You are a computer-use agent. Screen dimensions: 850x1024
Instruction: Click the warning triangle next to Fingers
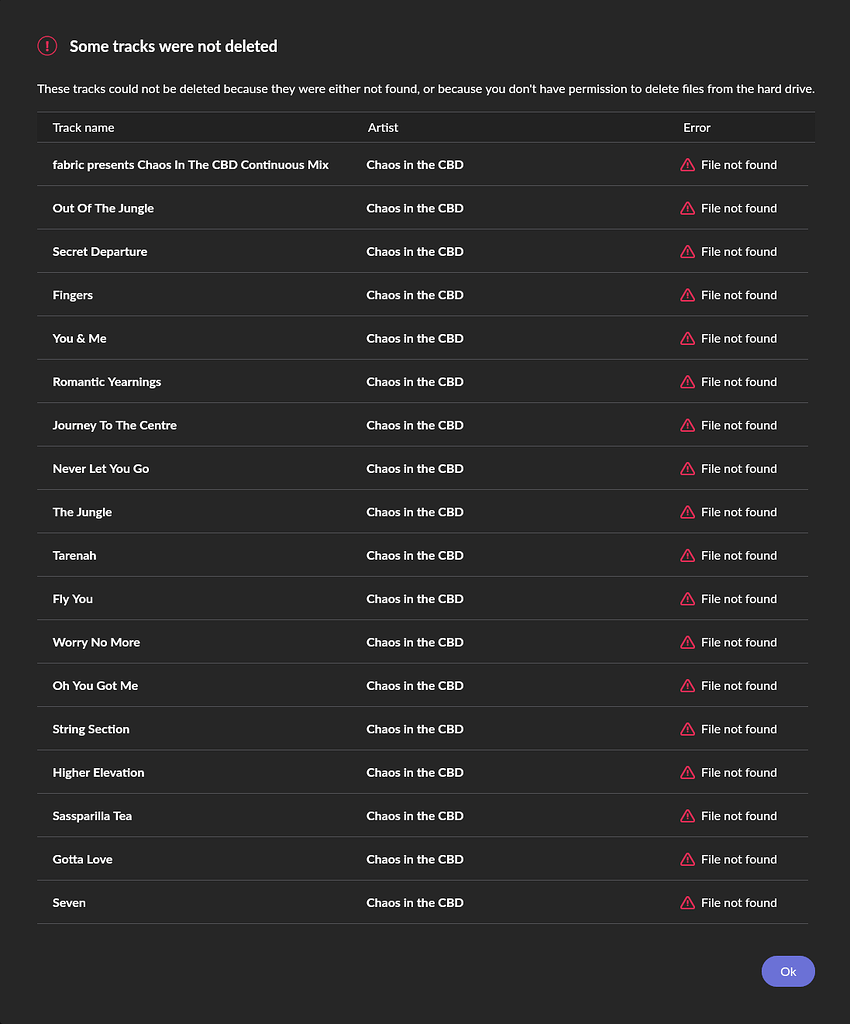point(687,295)
